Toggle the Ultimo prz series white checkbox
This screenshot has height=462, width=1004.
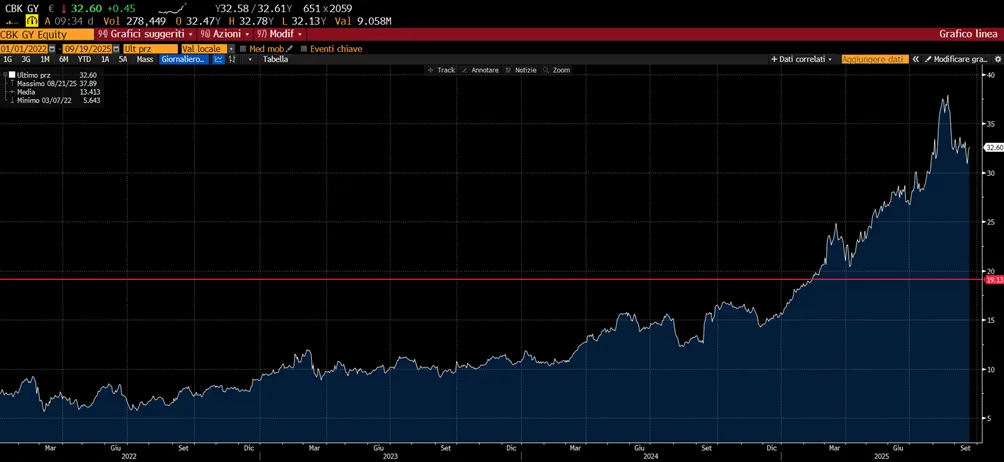tap(12, 75)
